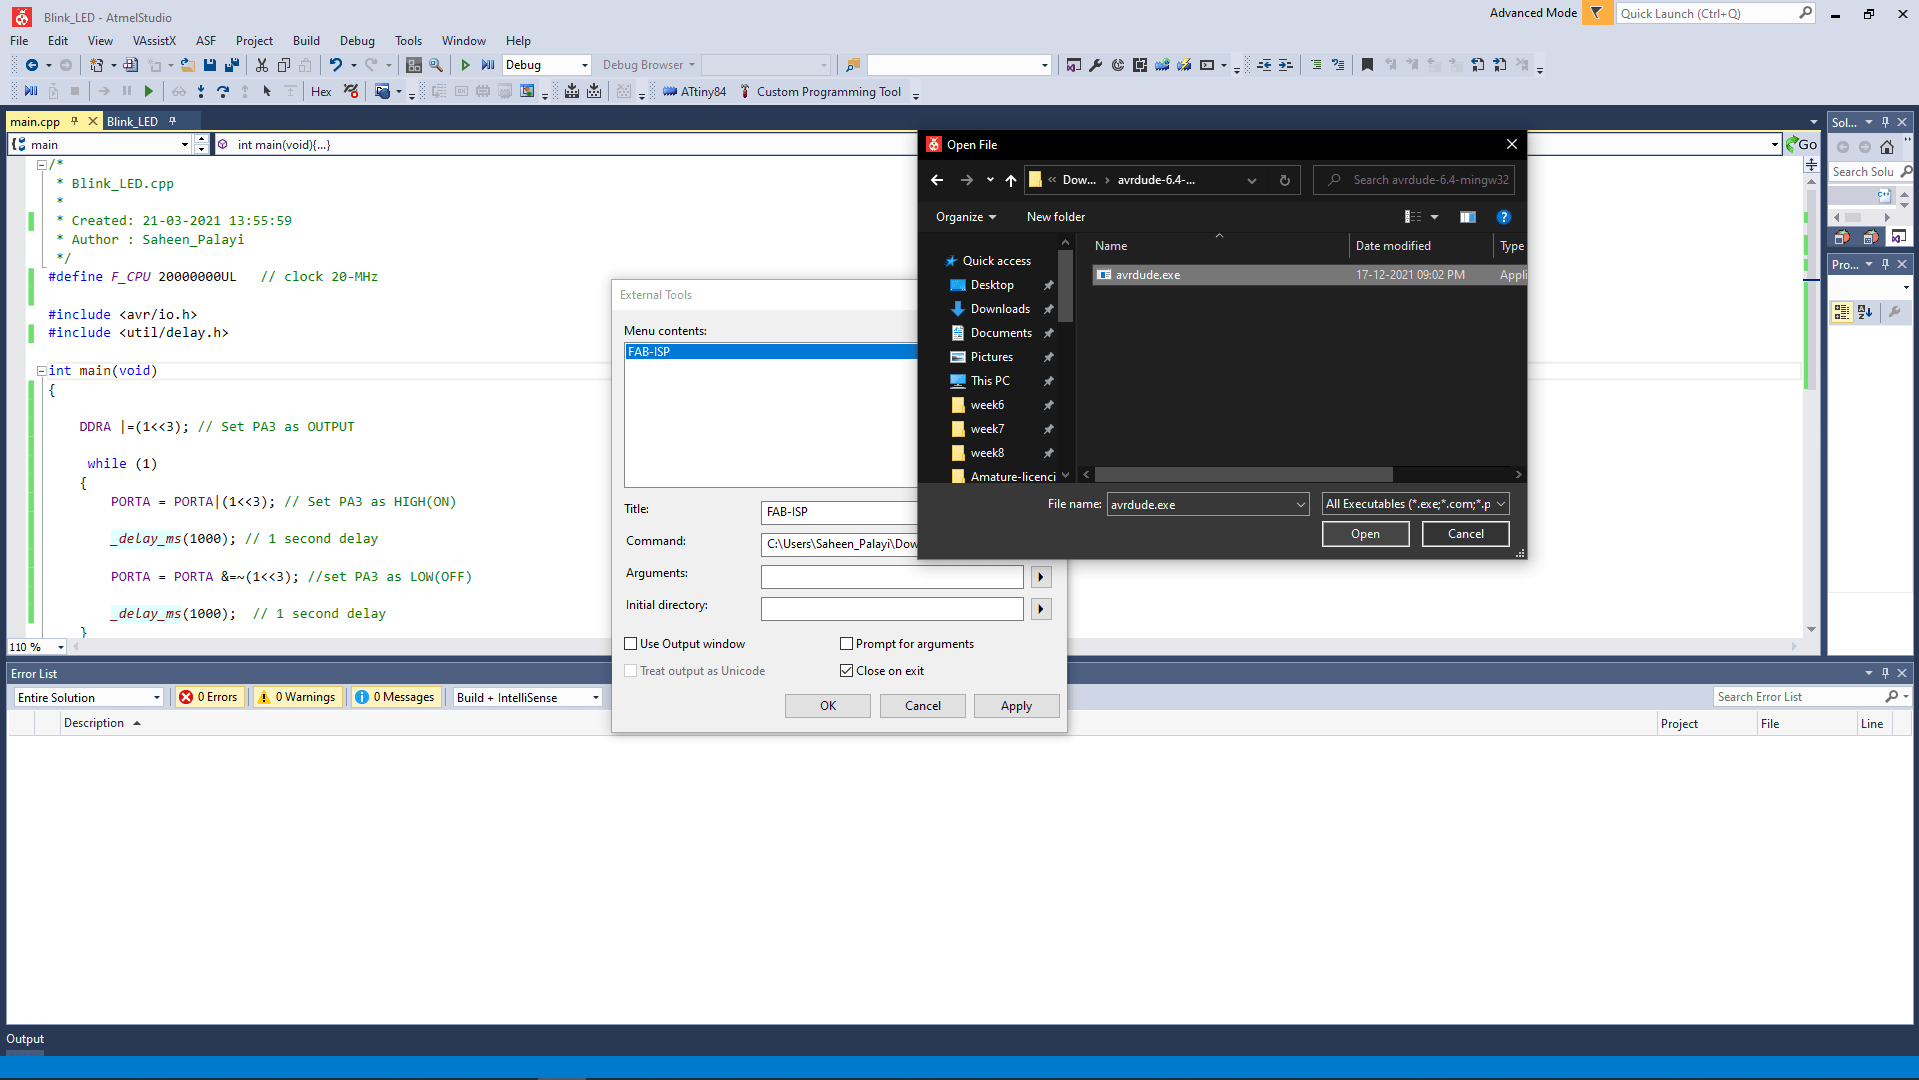Collapse the int main(void) code block
The width and height of the screenshot is (1919, 1080).
(42, 371)
